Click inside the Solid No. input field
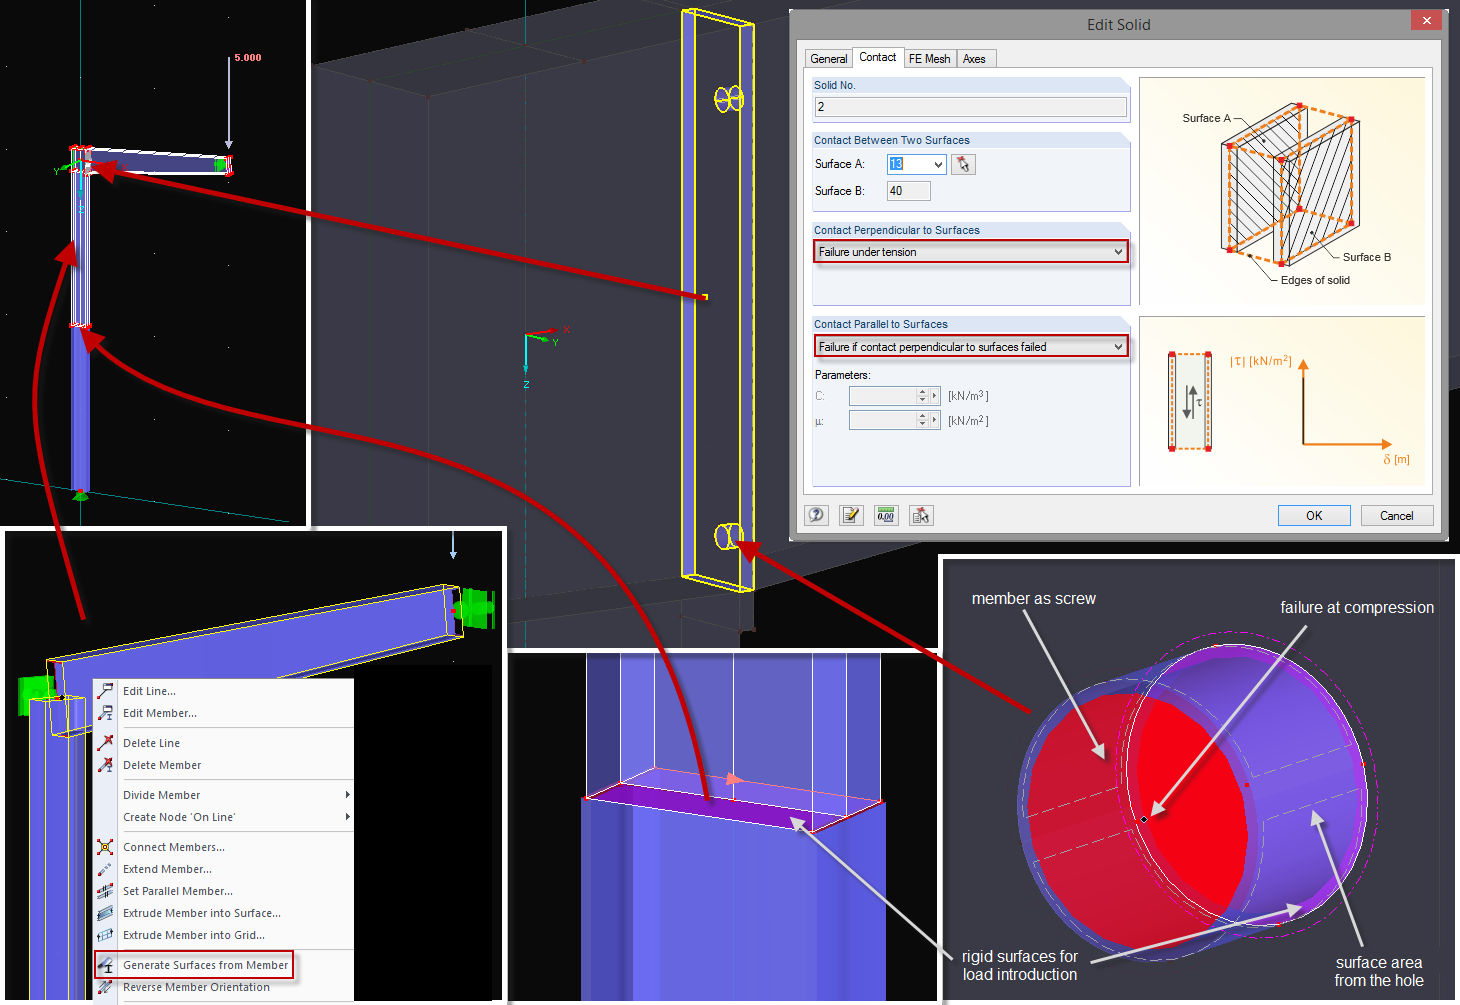 point(969,106)
